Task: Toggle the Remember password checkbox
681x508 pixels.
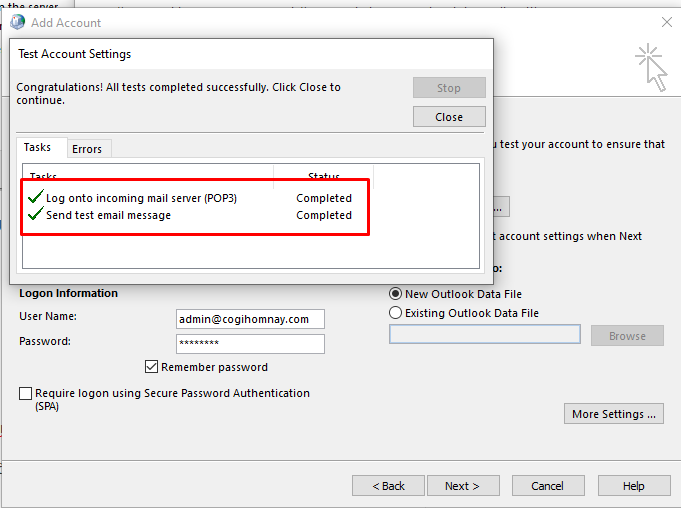Action: (152, 367)
